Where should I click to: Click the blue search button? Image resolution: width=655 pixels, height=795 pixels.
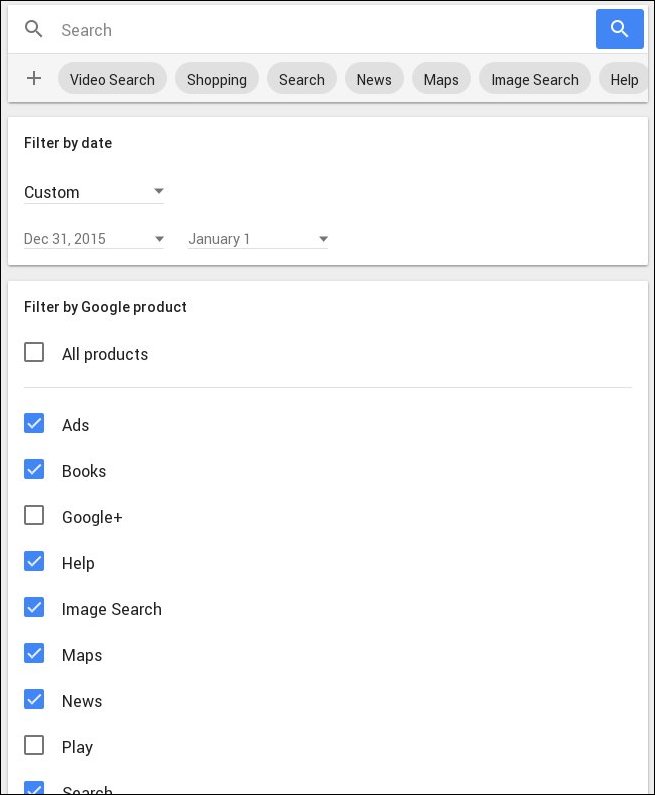click(x=620, y=29)
